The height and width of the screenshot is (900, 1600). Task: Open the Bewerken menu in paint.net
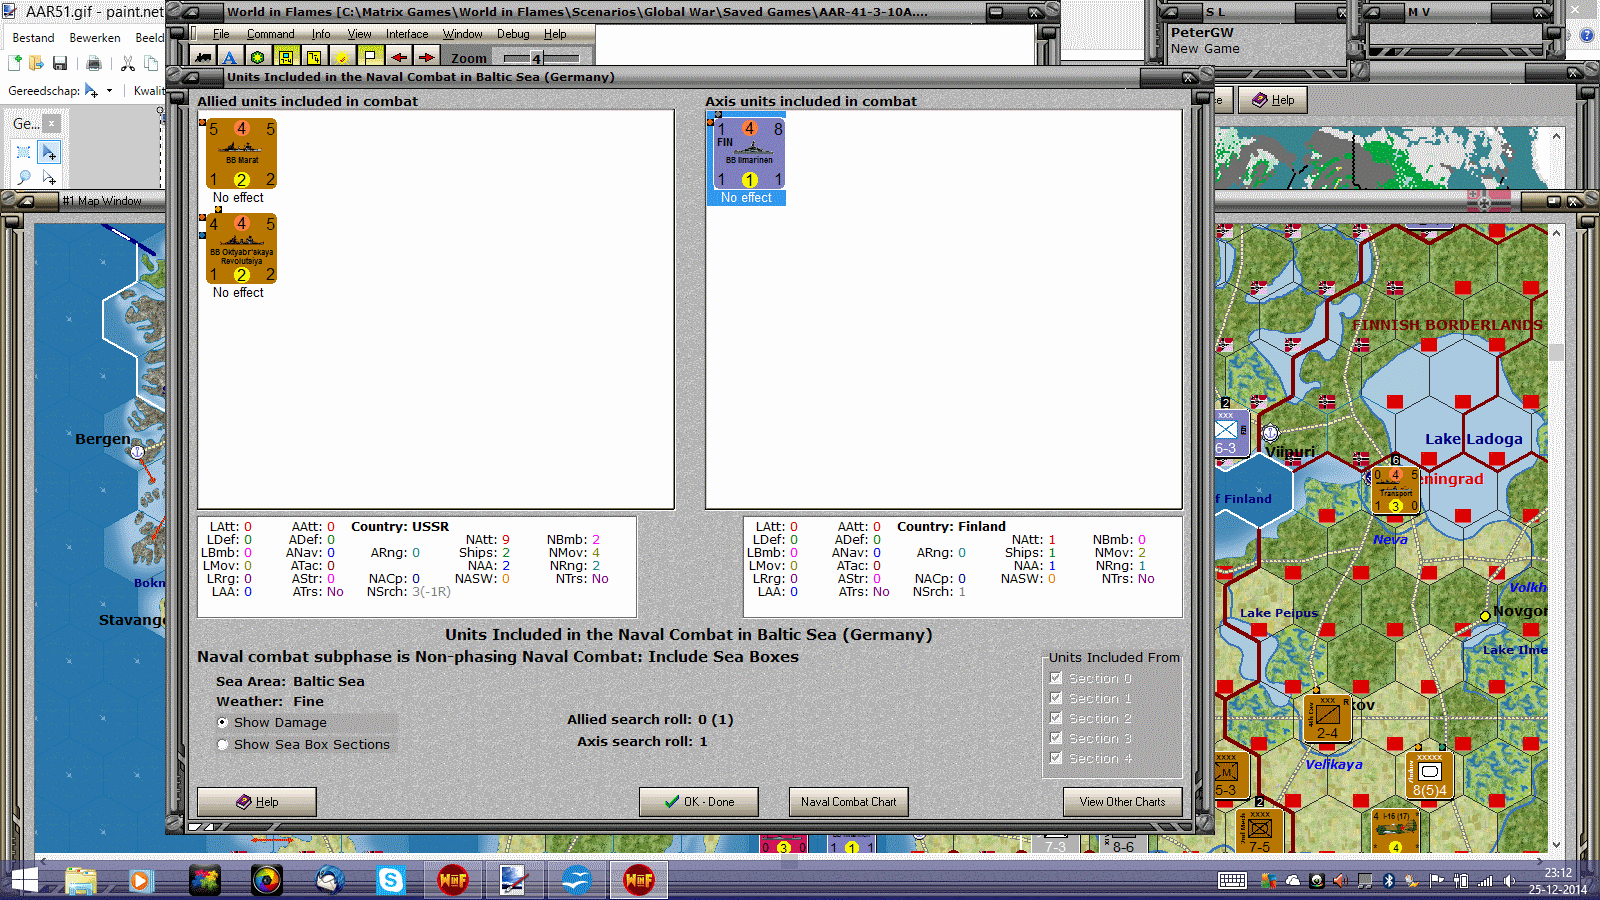pyautogui.click(x=95, y=38)
